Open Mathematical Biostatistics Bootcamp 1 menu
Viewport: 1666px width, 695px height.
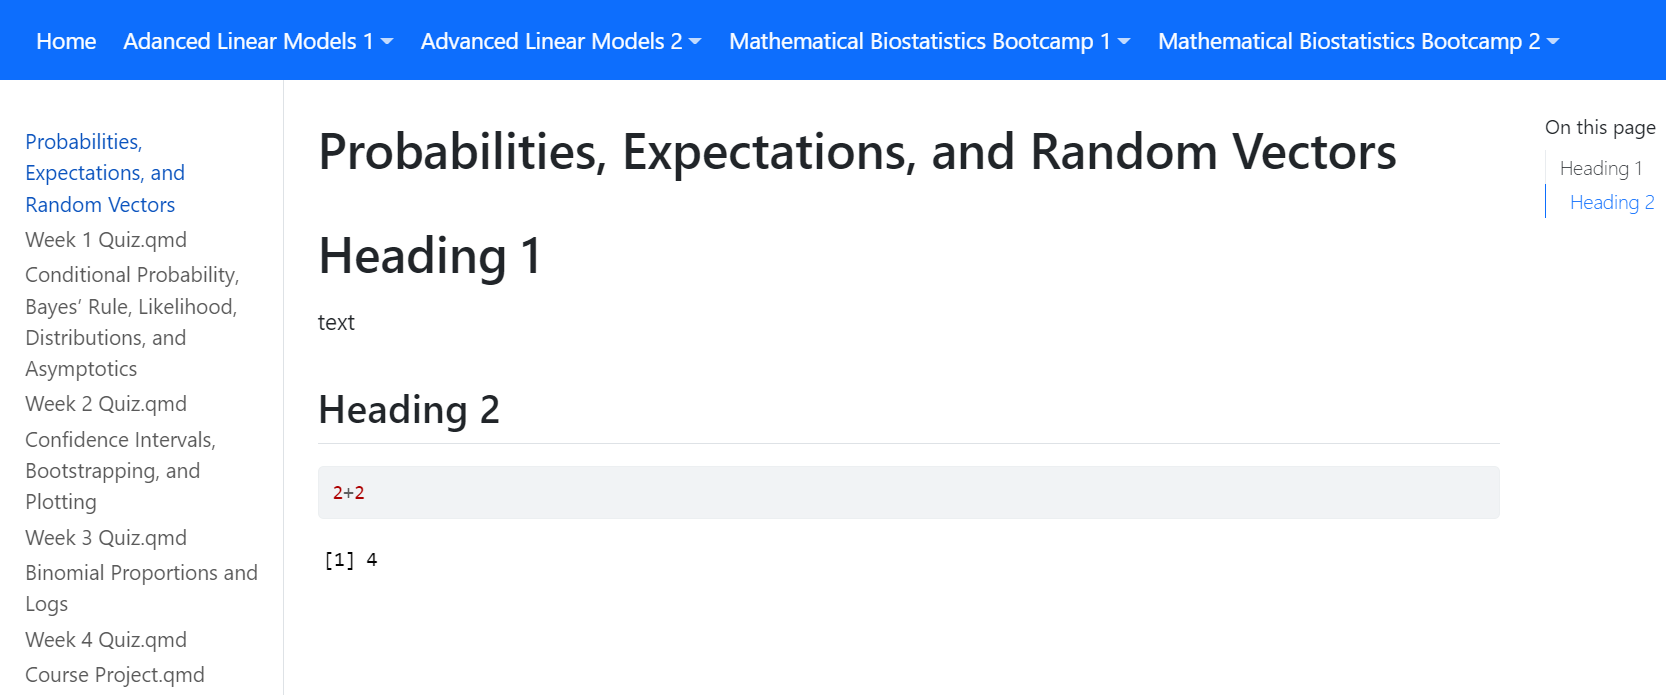pyautogui.click(x=929, y=41)
